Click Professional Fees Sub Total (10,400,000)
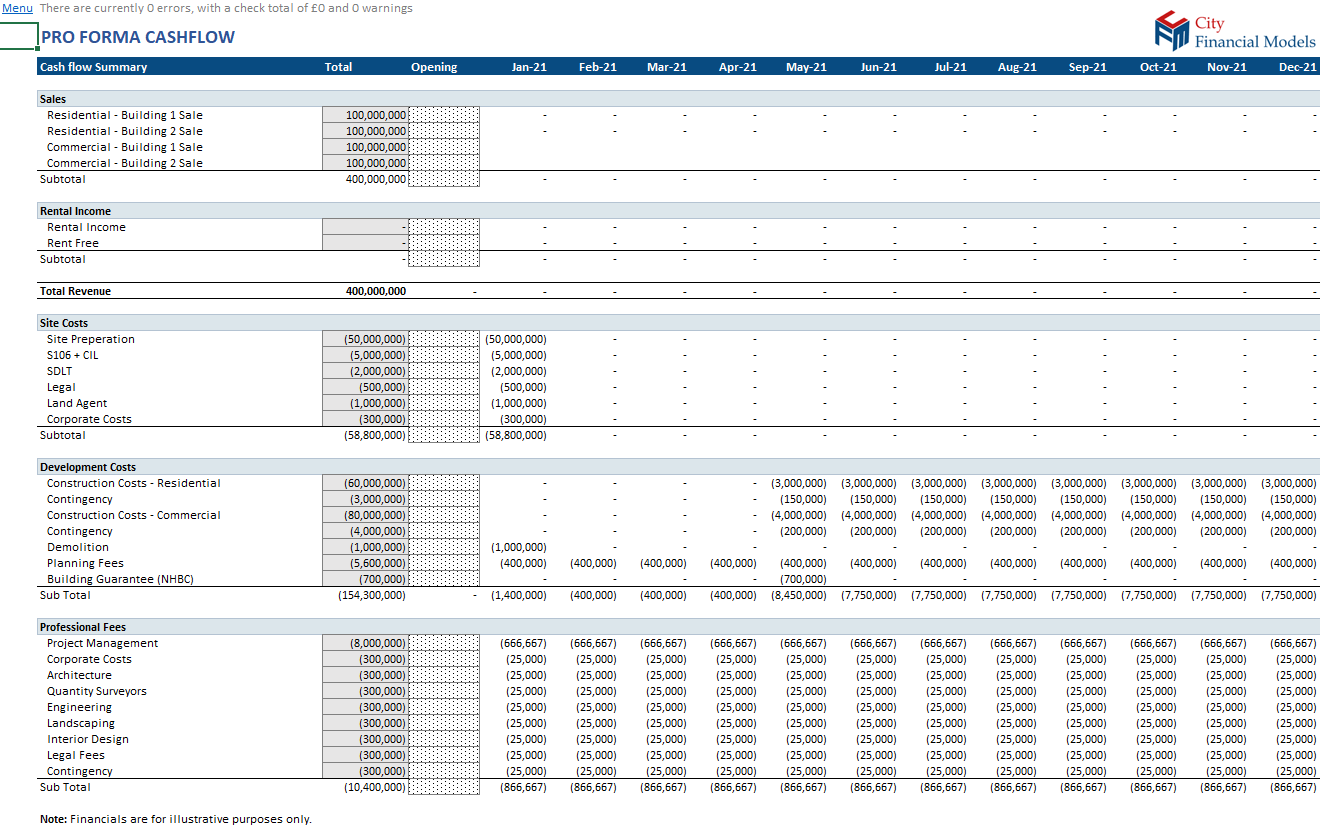The image size is (1328, 829). pos(375,787)
